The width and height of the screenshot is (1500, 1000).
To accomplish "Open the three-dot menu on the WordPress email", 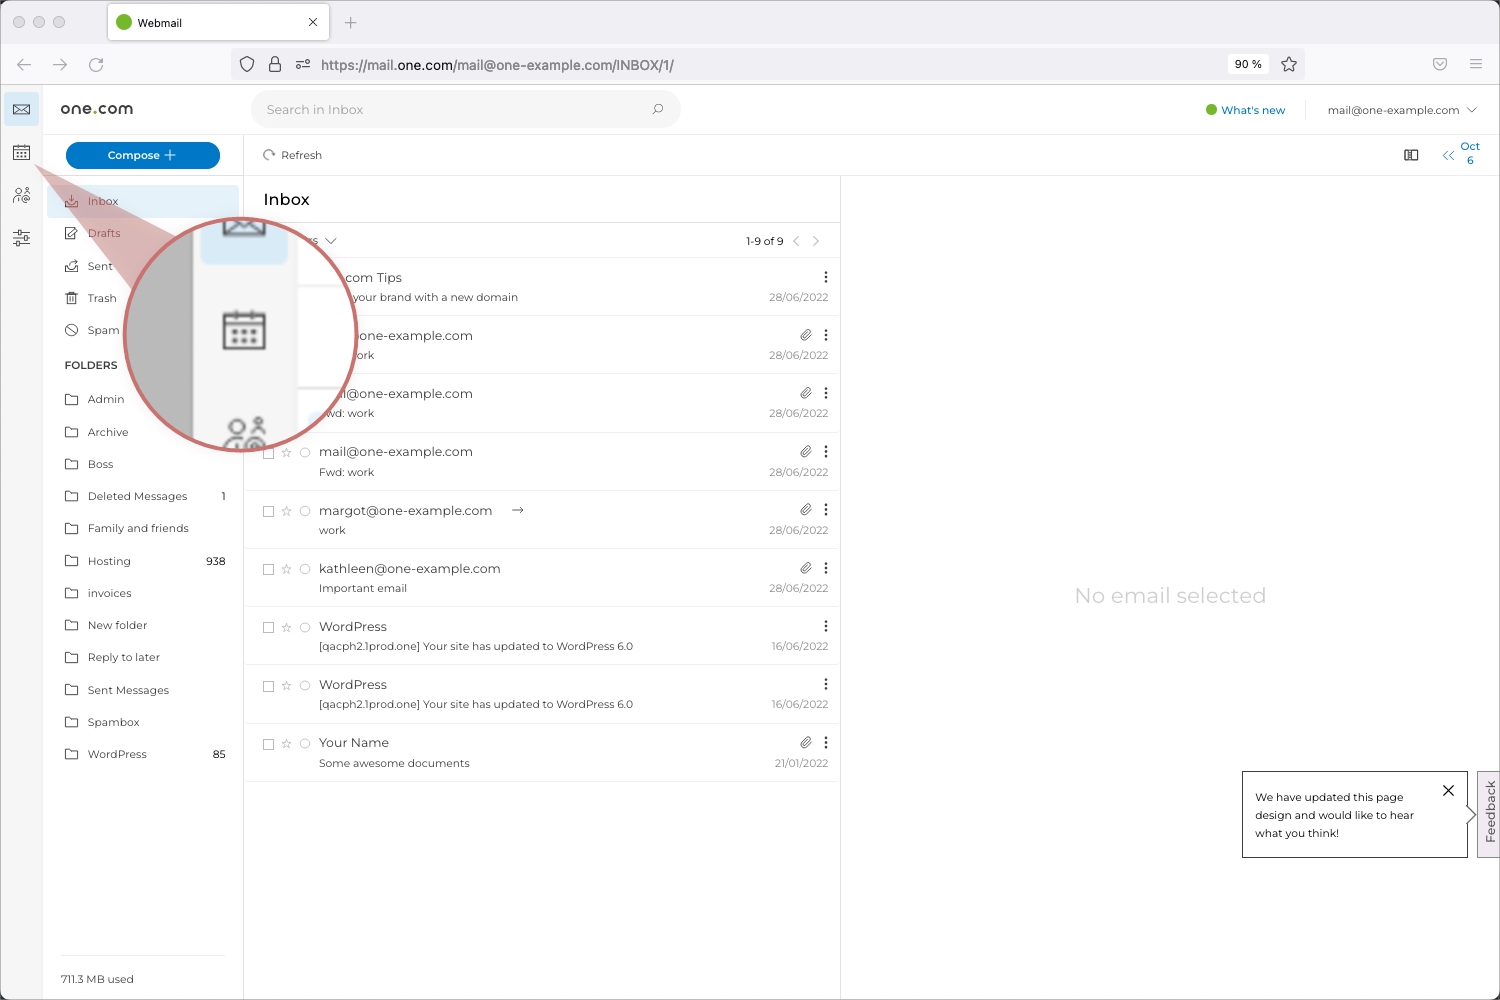I will pos(826,626).
